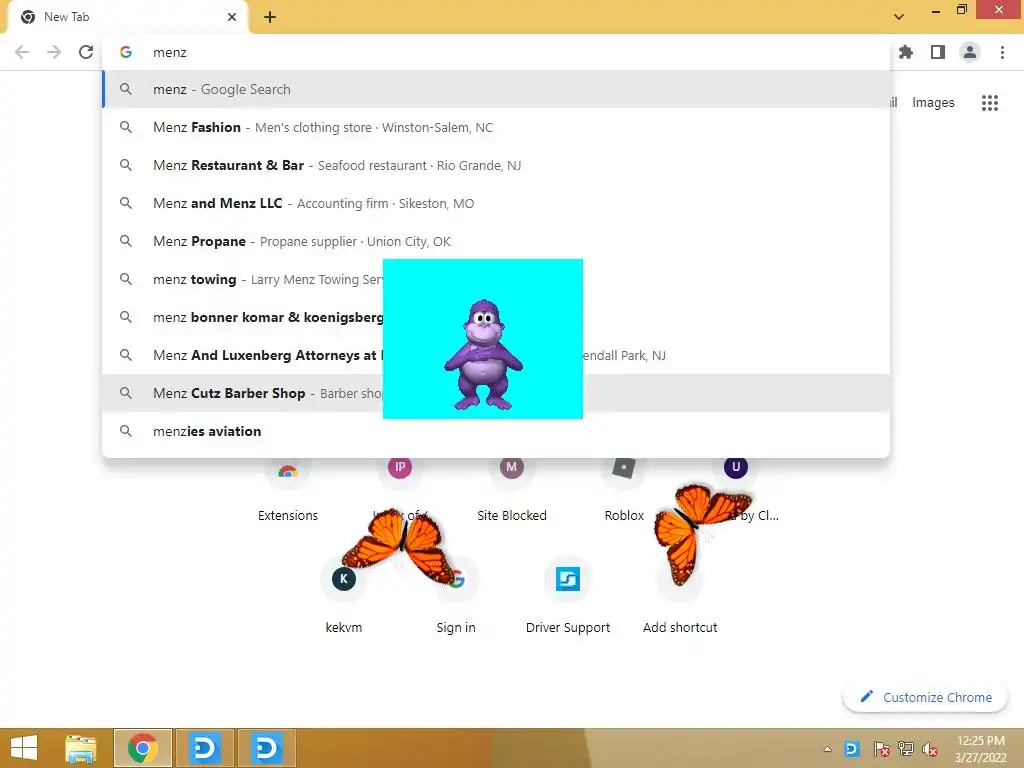The height and width of the screenshot is (768, 1024).
Task: Choose the Menz Restaurant & Bar suggestion
Action: coord(496,165)
